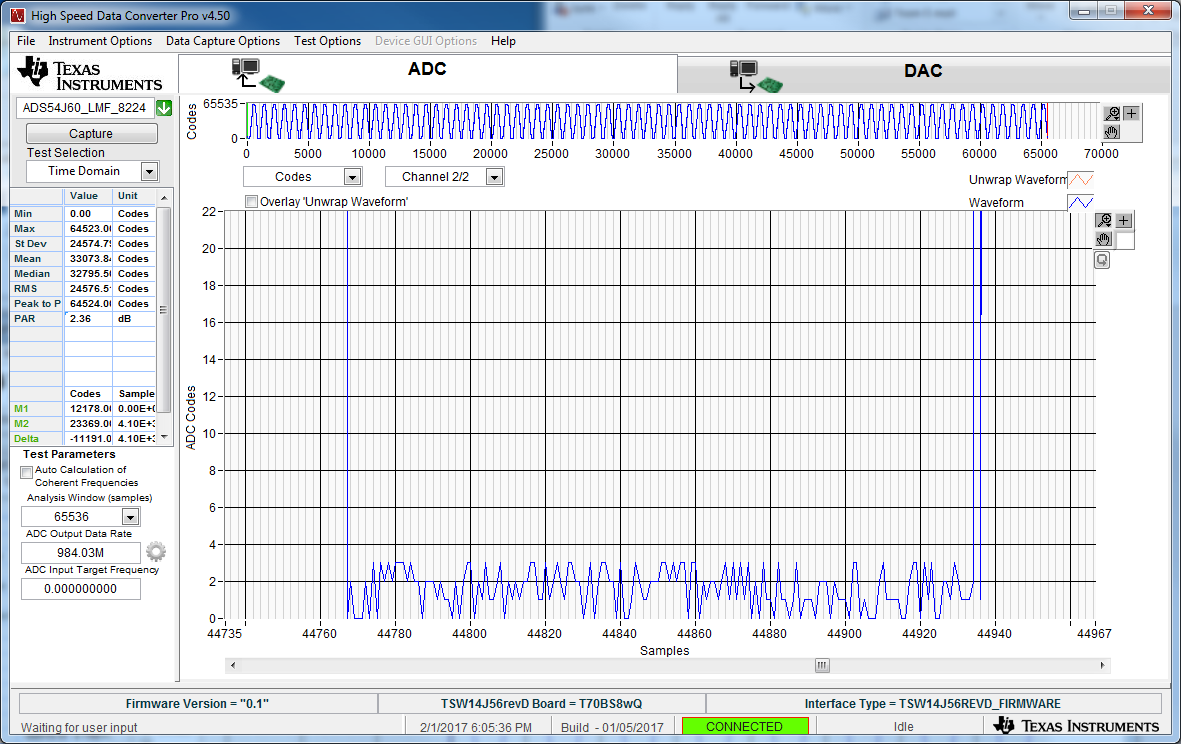This screenshot has width=1181, height=744.
Task: Open the ADS54J60_LMF_8224 device selector
Action: pyautogui.click(x=84, y=108)
